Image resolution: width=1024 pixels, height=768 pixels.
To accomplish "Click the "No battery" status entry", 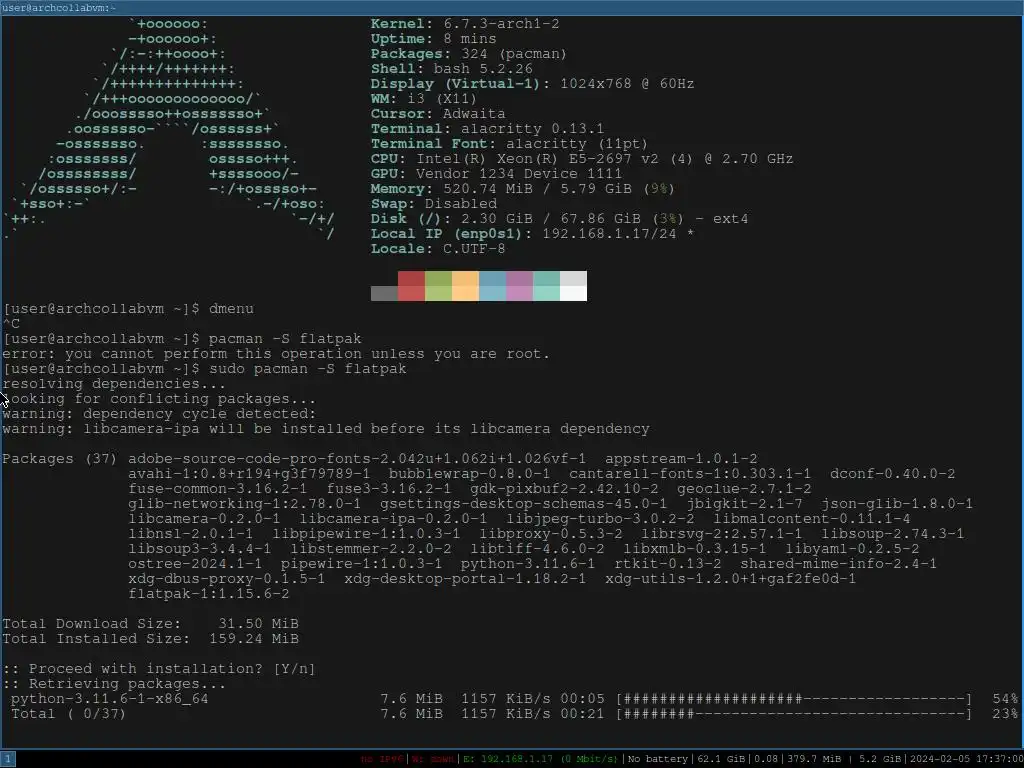I will tap(658, 759).
